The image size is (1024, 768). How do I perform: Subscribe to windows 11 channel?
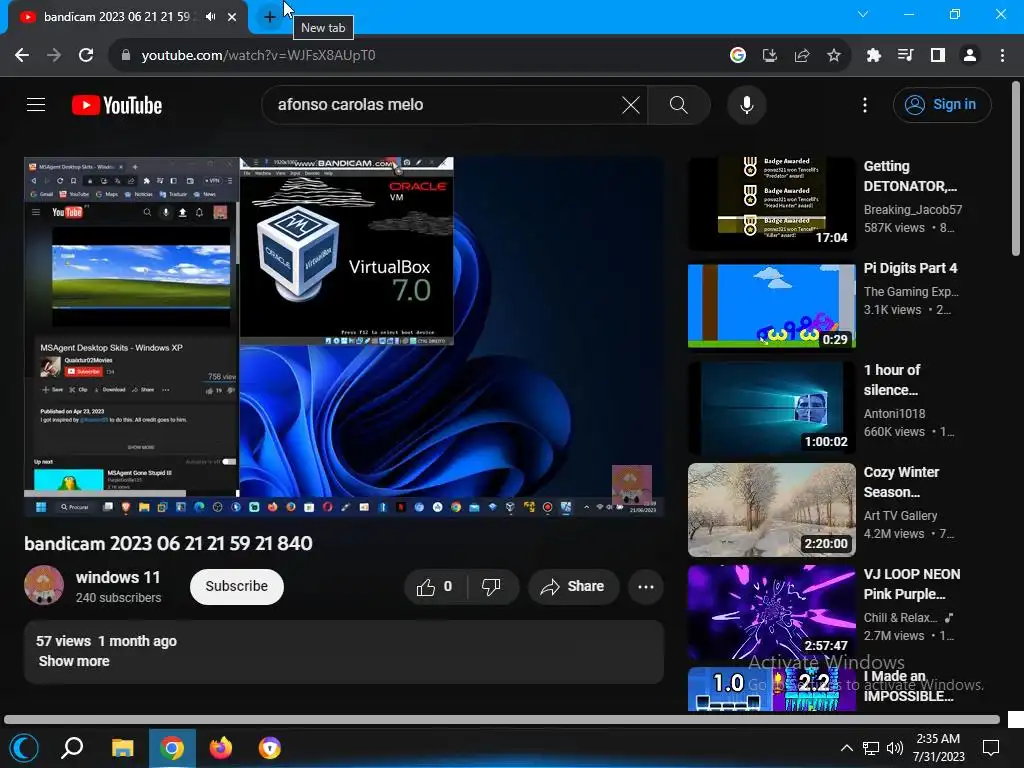tap(236, 586)
